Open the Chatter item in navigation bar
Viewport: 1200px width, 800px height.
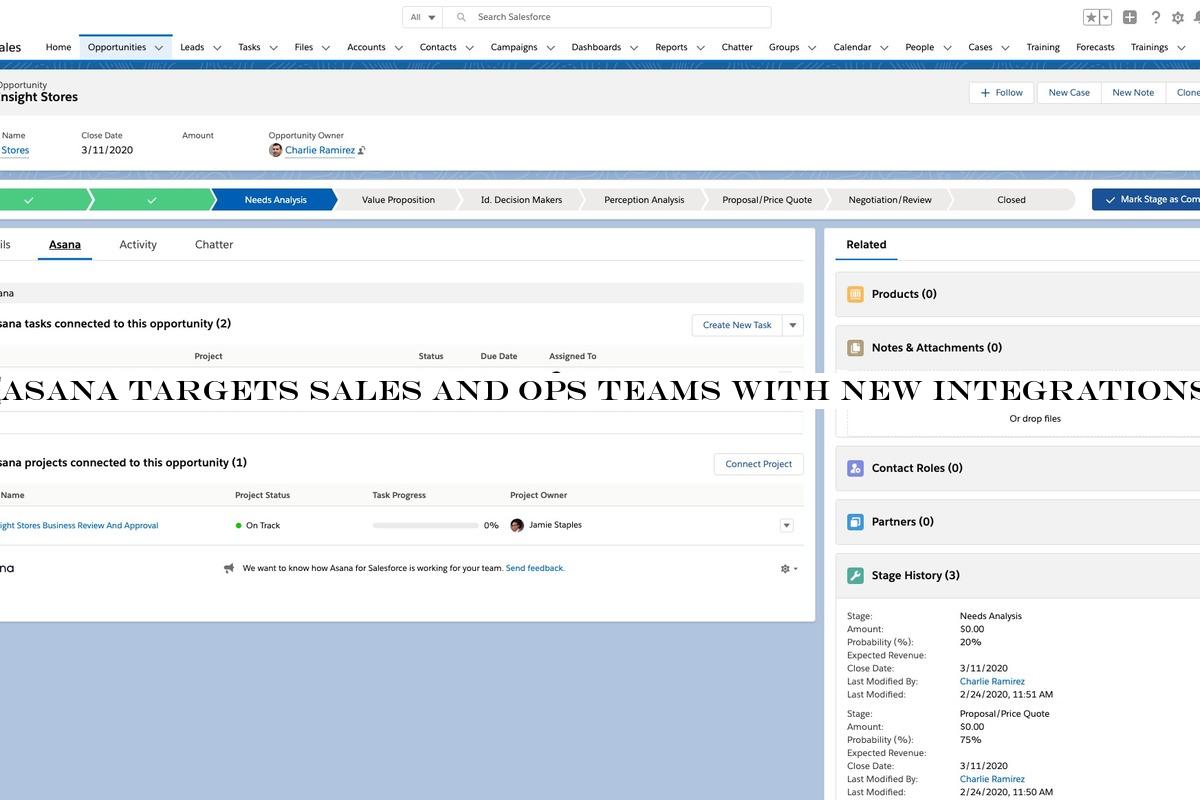[x=737, y=47]
